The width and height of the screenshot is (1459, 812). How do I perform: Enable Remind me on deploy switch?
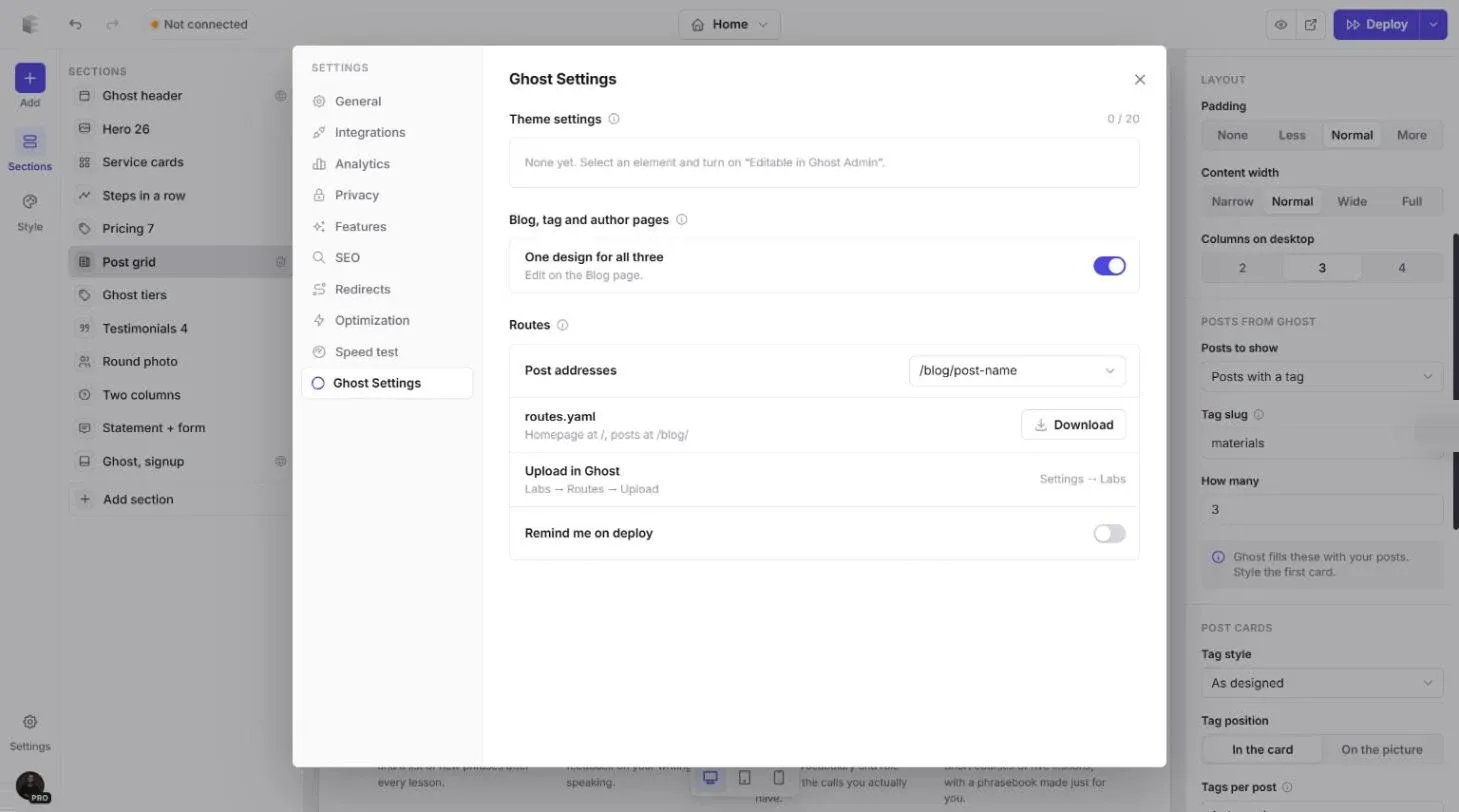tap(1109, 534)
